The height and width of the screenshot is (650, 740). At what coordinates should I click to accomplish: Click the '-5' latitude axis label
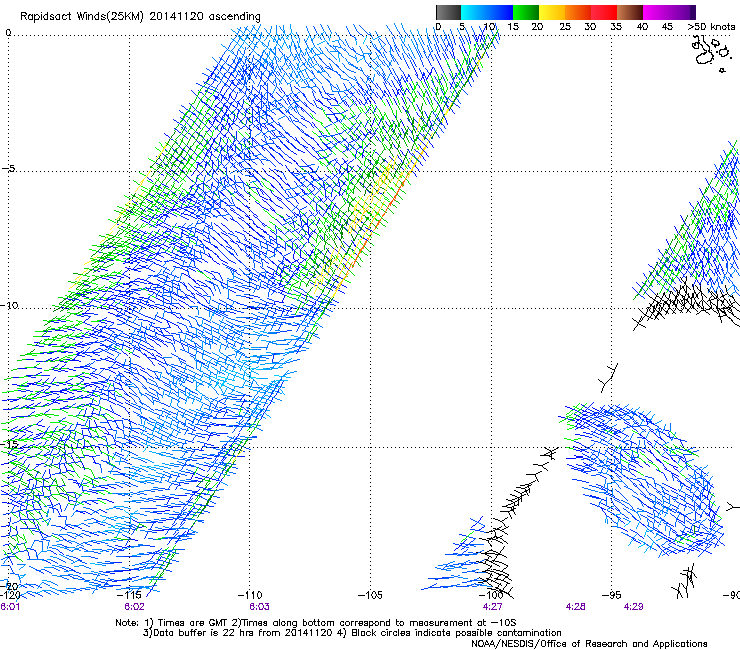click(9, 168)
